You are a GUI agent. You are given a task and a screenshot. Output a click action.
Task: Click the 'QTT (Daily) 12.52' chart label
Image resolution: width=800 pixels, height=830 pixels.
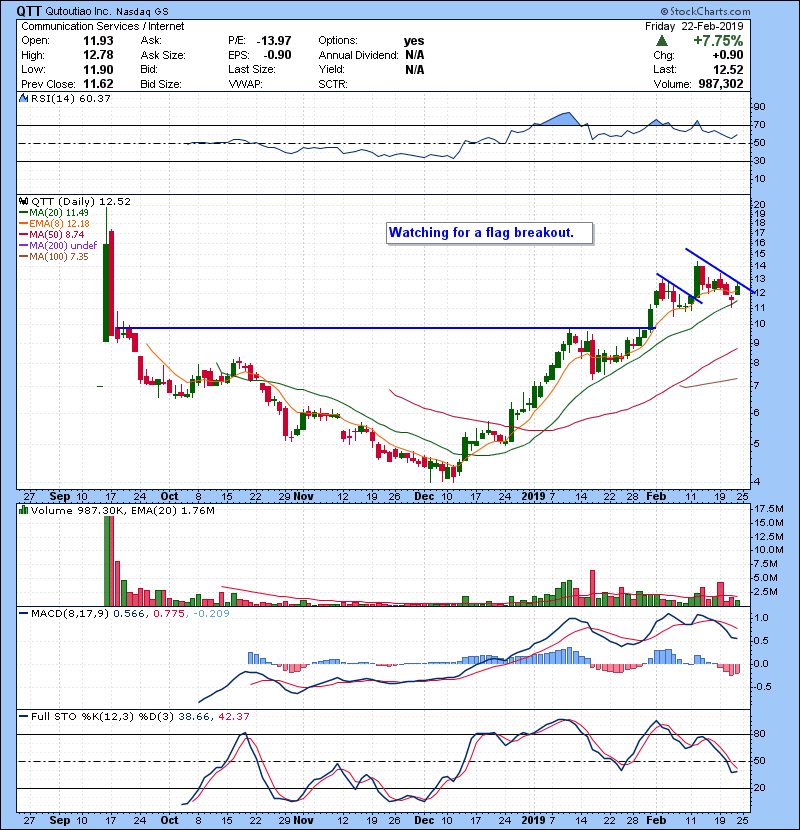81,201
